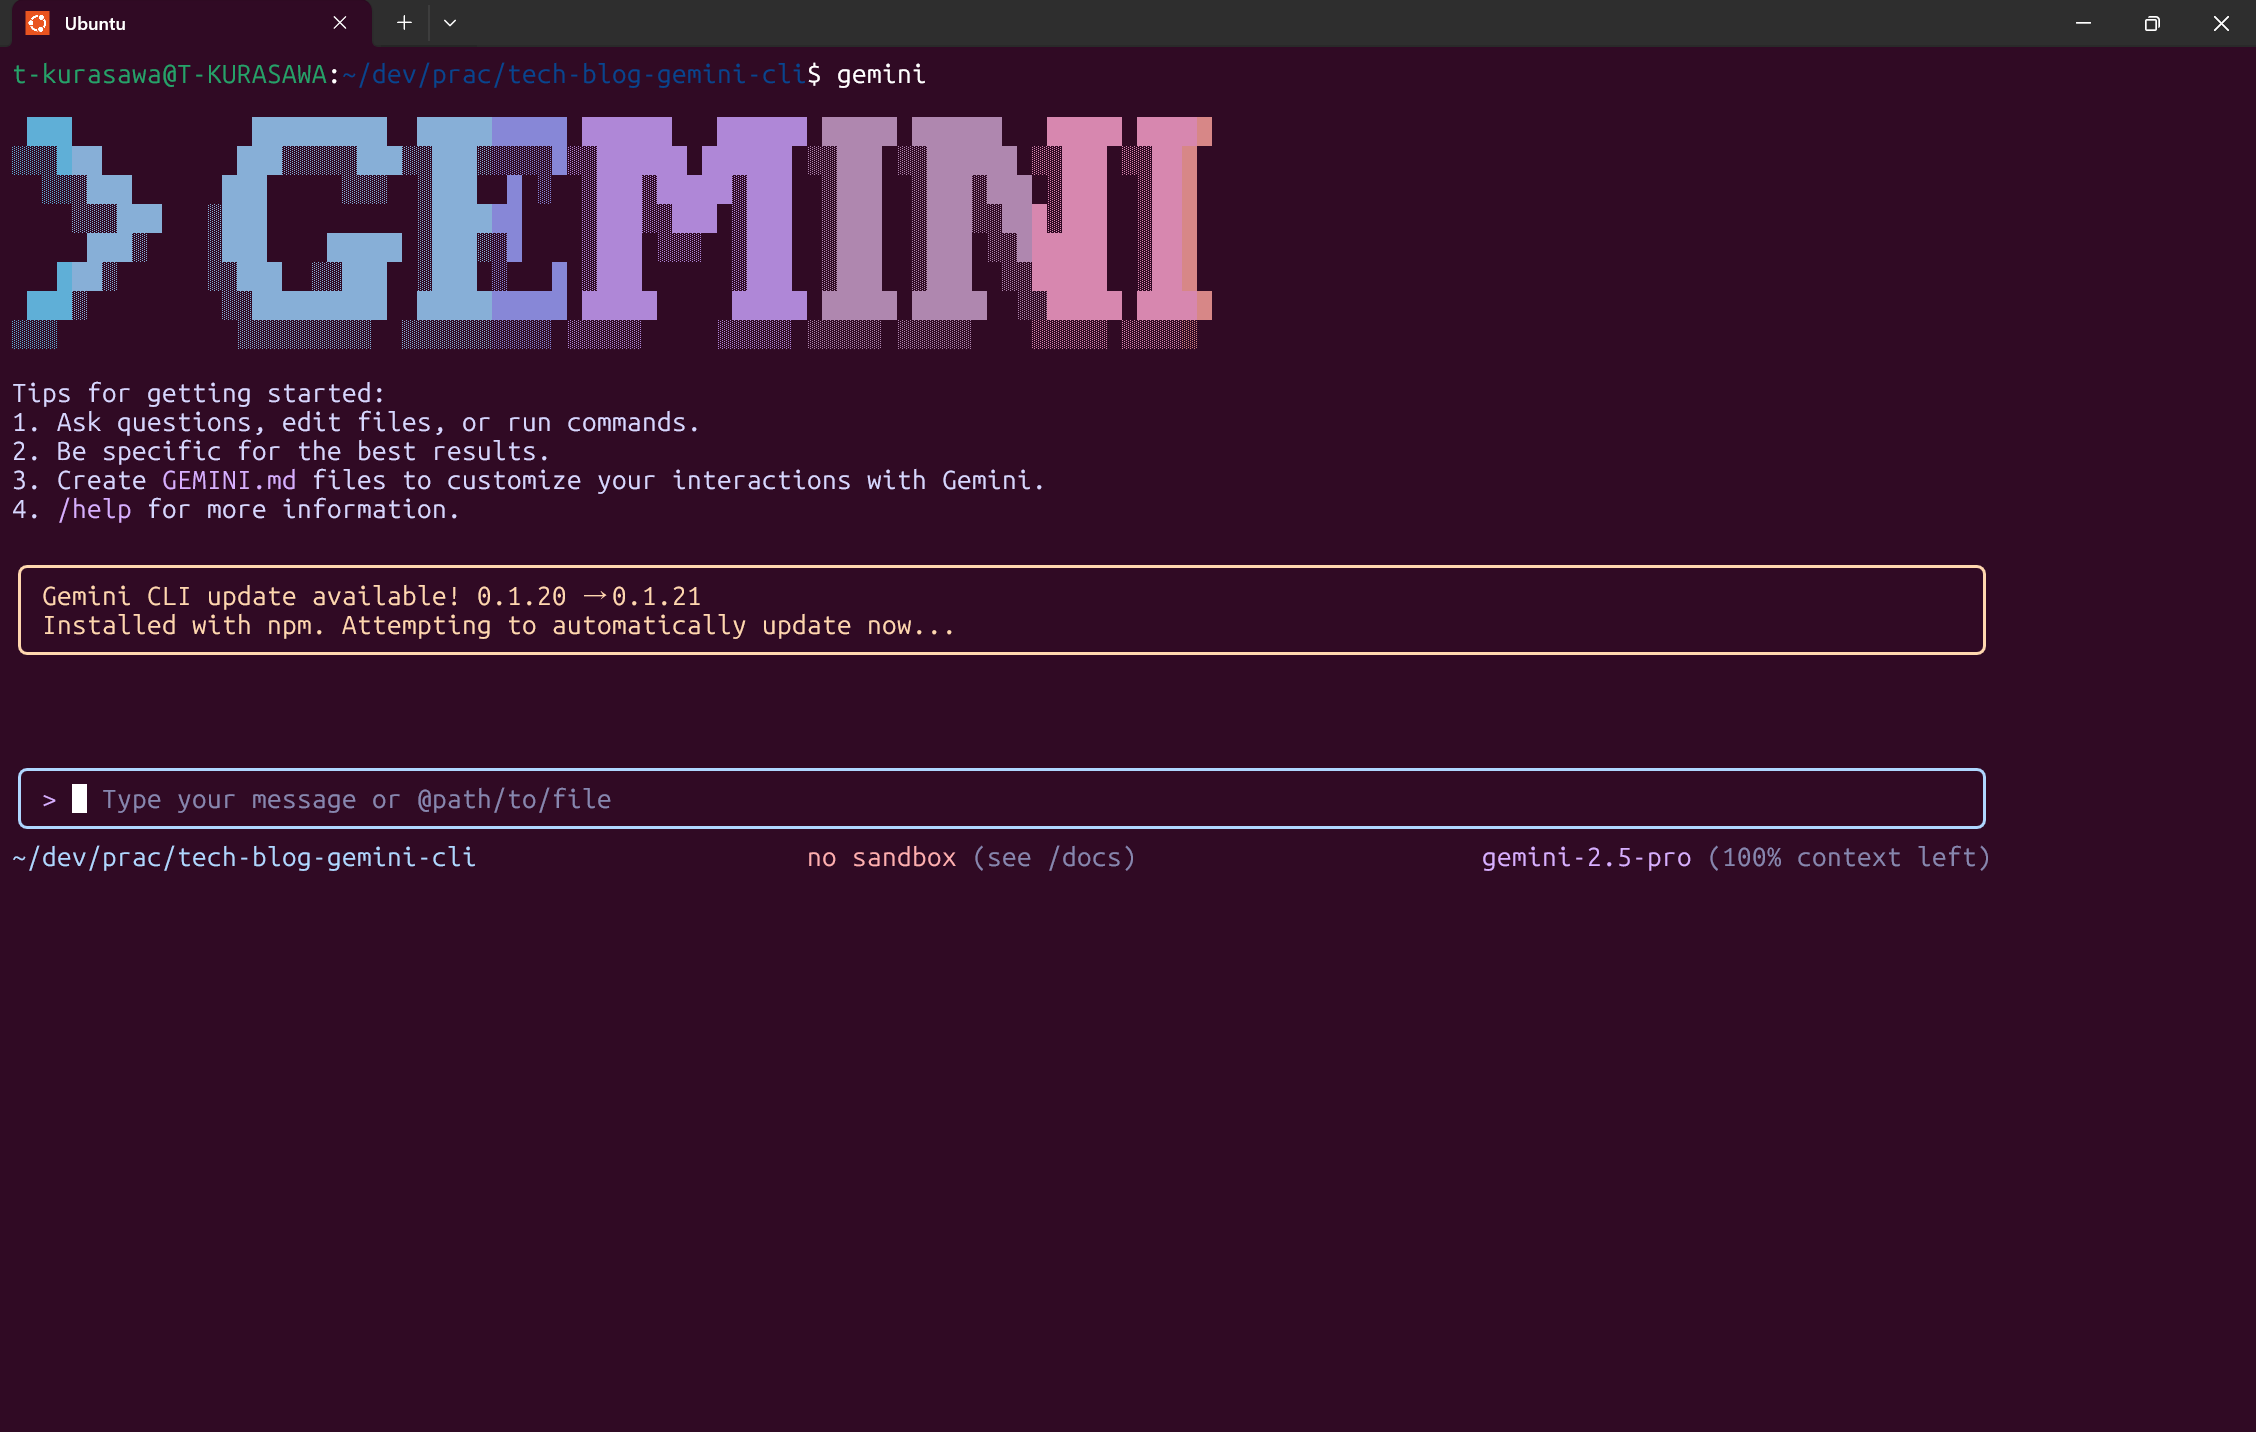
Task: Click the message input box
Action: tap(1000, 799)
